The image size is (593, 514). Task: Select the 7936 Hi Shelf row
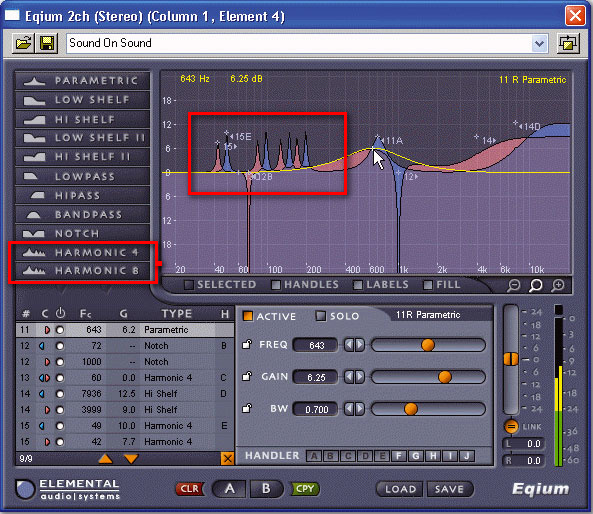click(125, 394)
